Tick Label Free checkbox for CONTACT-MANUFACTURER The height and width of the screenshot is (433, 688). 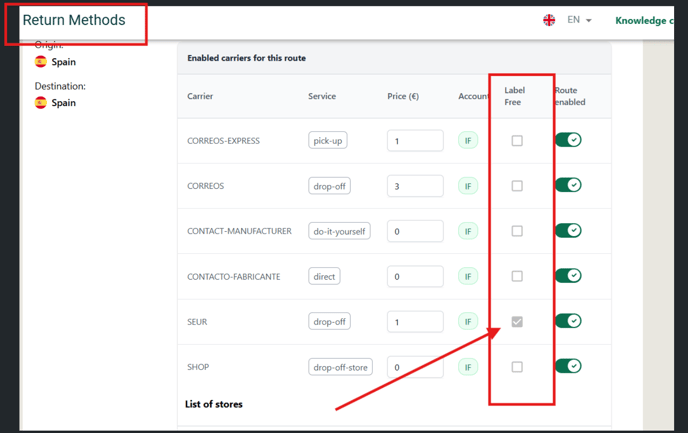pyautogui.click(x=517, y=231)
